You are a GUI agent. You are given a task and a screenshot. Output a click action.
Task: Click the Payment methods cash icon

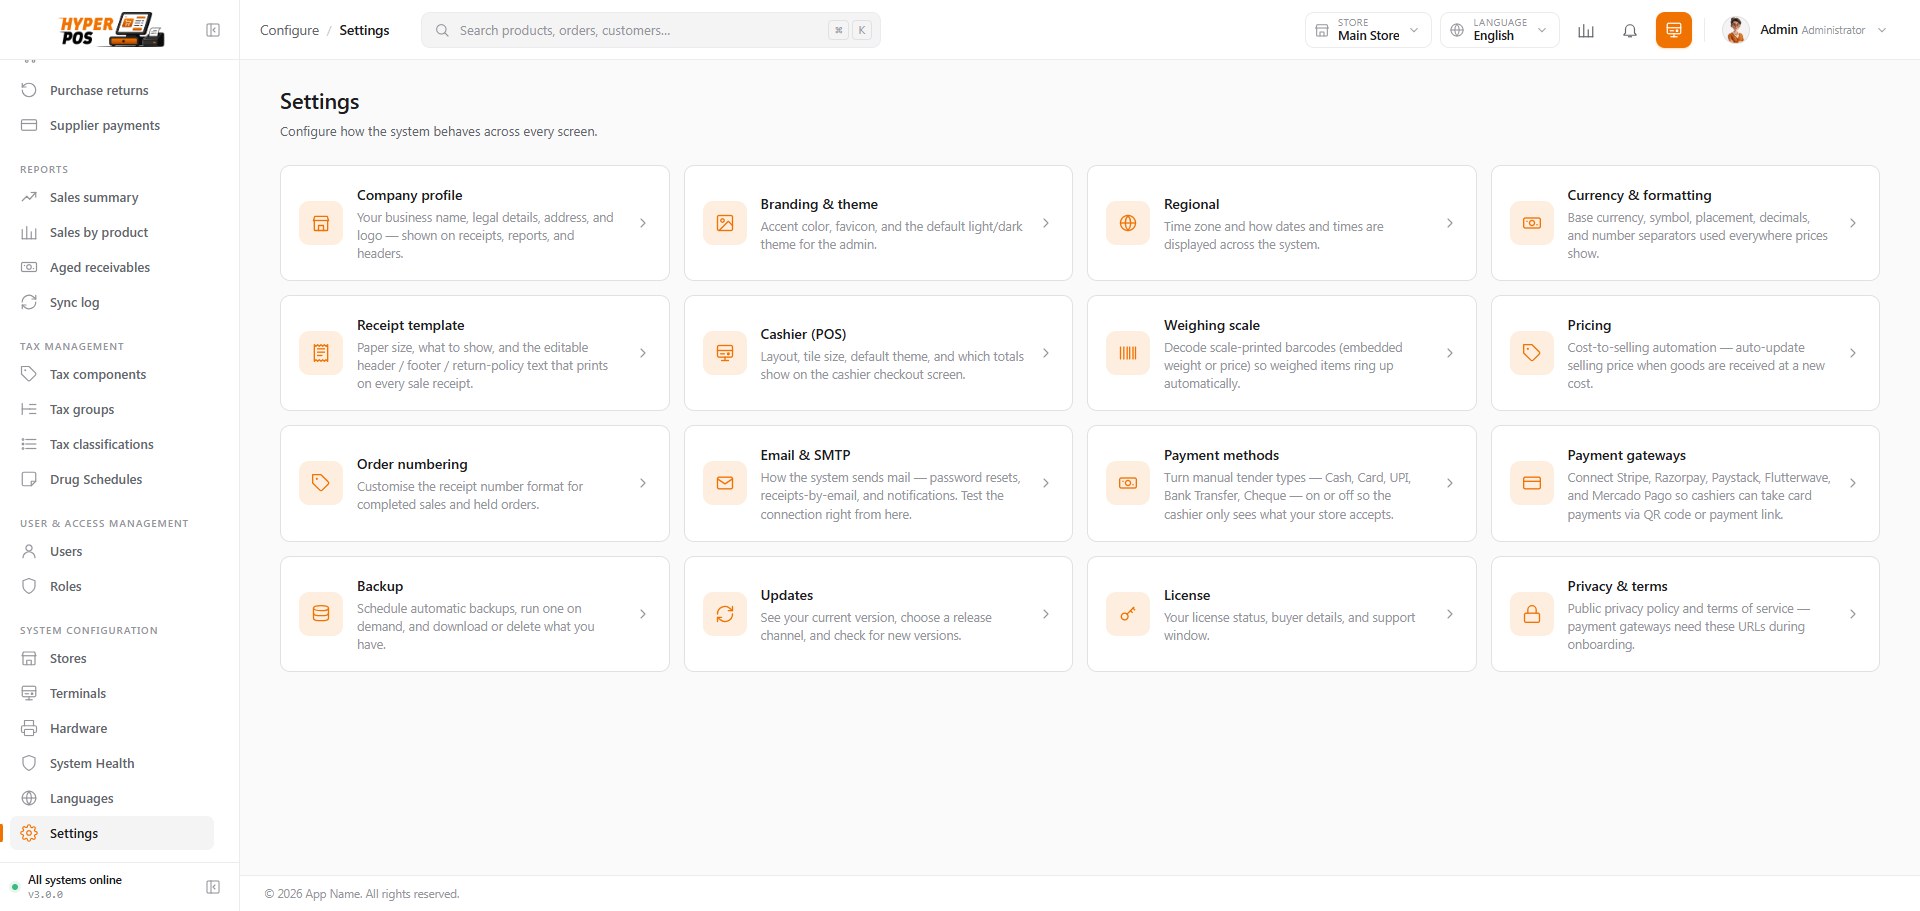(x=1128, y=483)
